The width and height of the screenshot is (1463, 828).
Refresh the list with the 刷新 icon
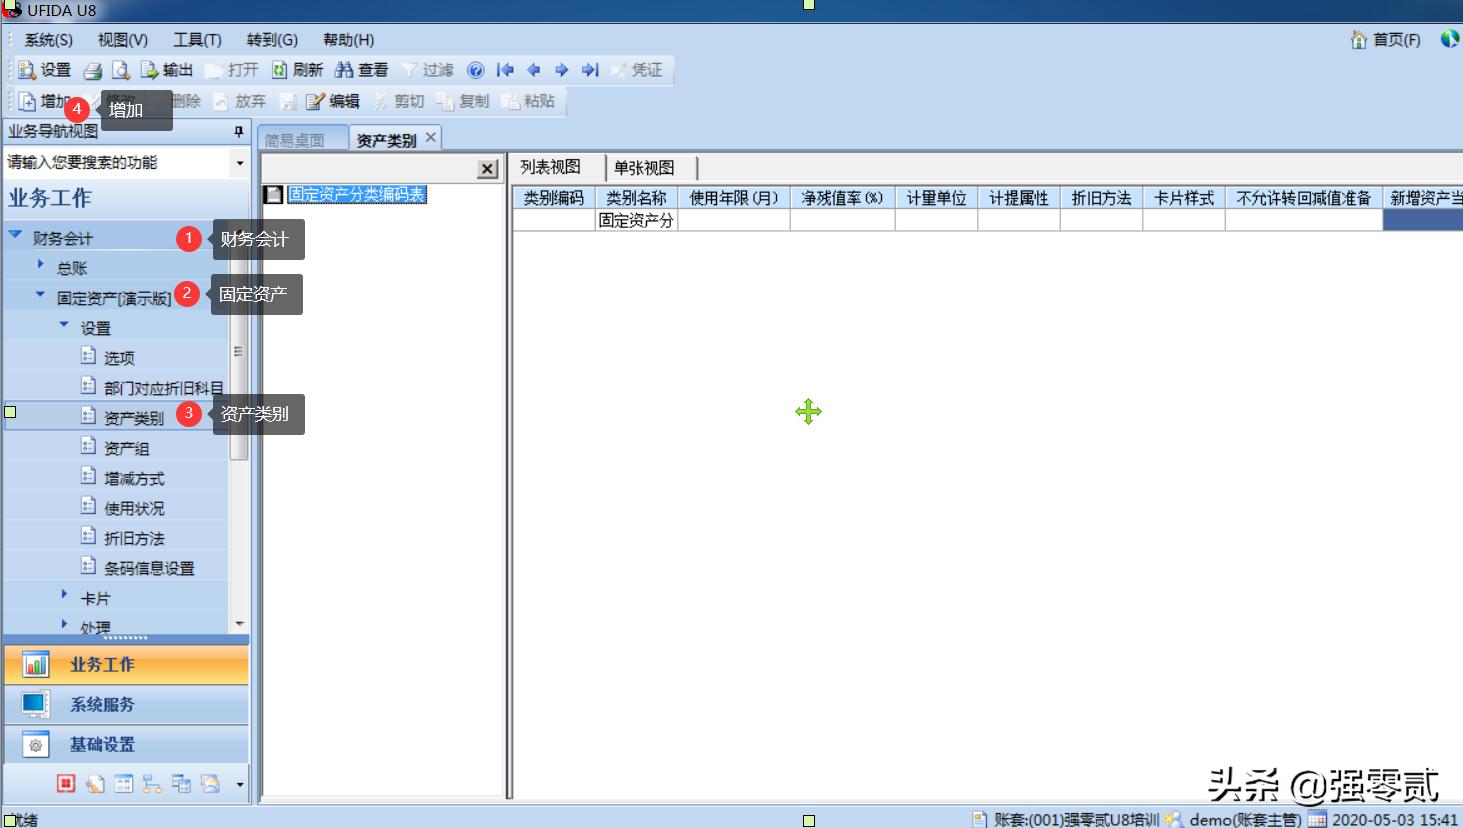(x=296, y=70)
